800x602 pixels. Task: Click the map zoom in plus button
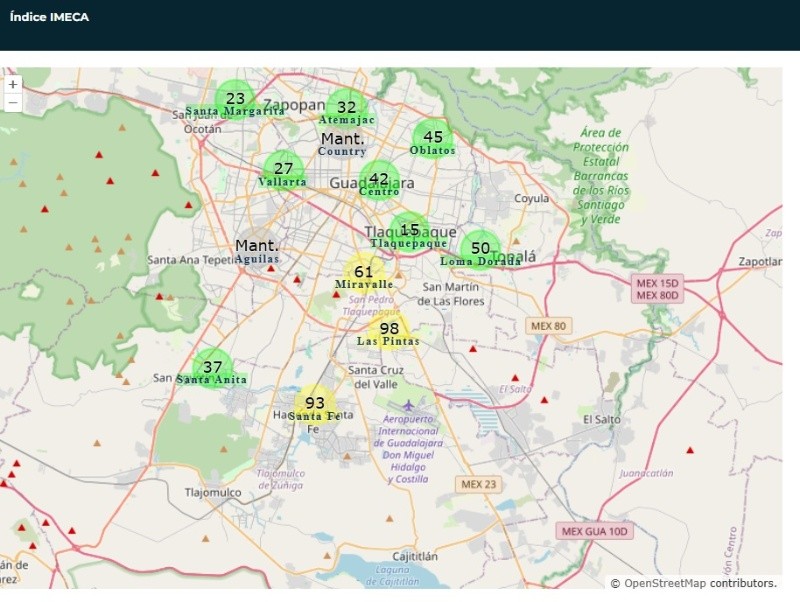[x=13, y=85]
